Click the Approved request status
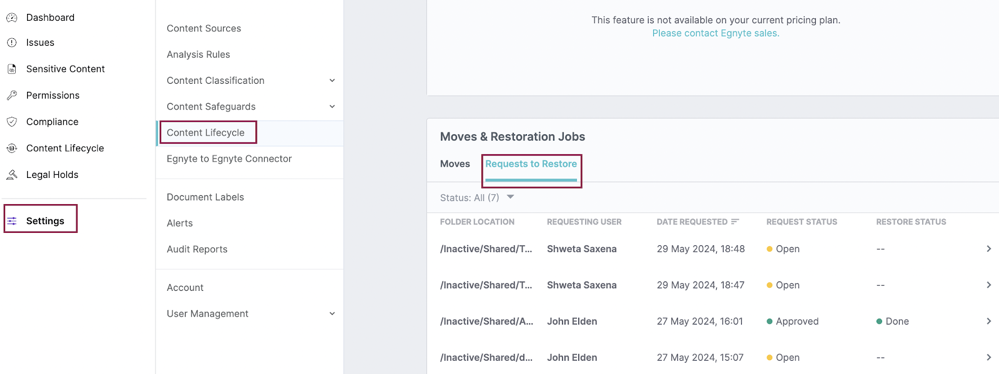This screenshot has width=999, height=374. (793, 322)
